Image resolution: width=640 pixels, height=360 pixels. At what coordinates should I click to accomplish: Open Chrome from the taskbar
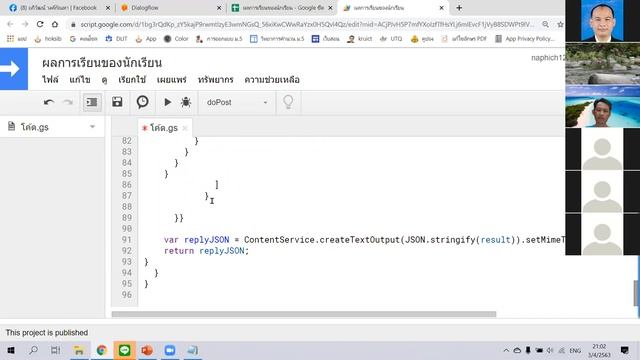tap(102, 350)
